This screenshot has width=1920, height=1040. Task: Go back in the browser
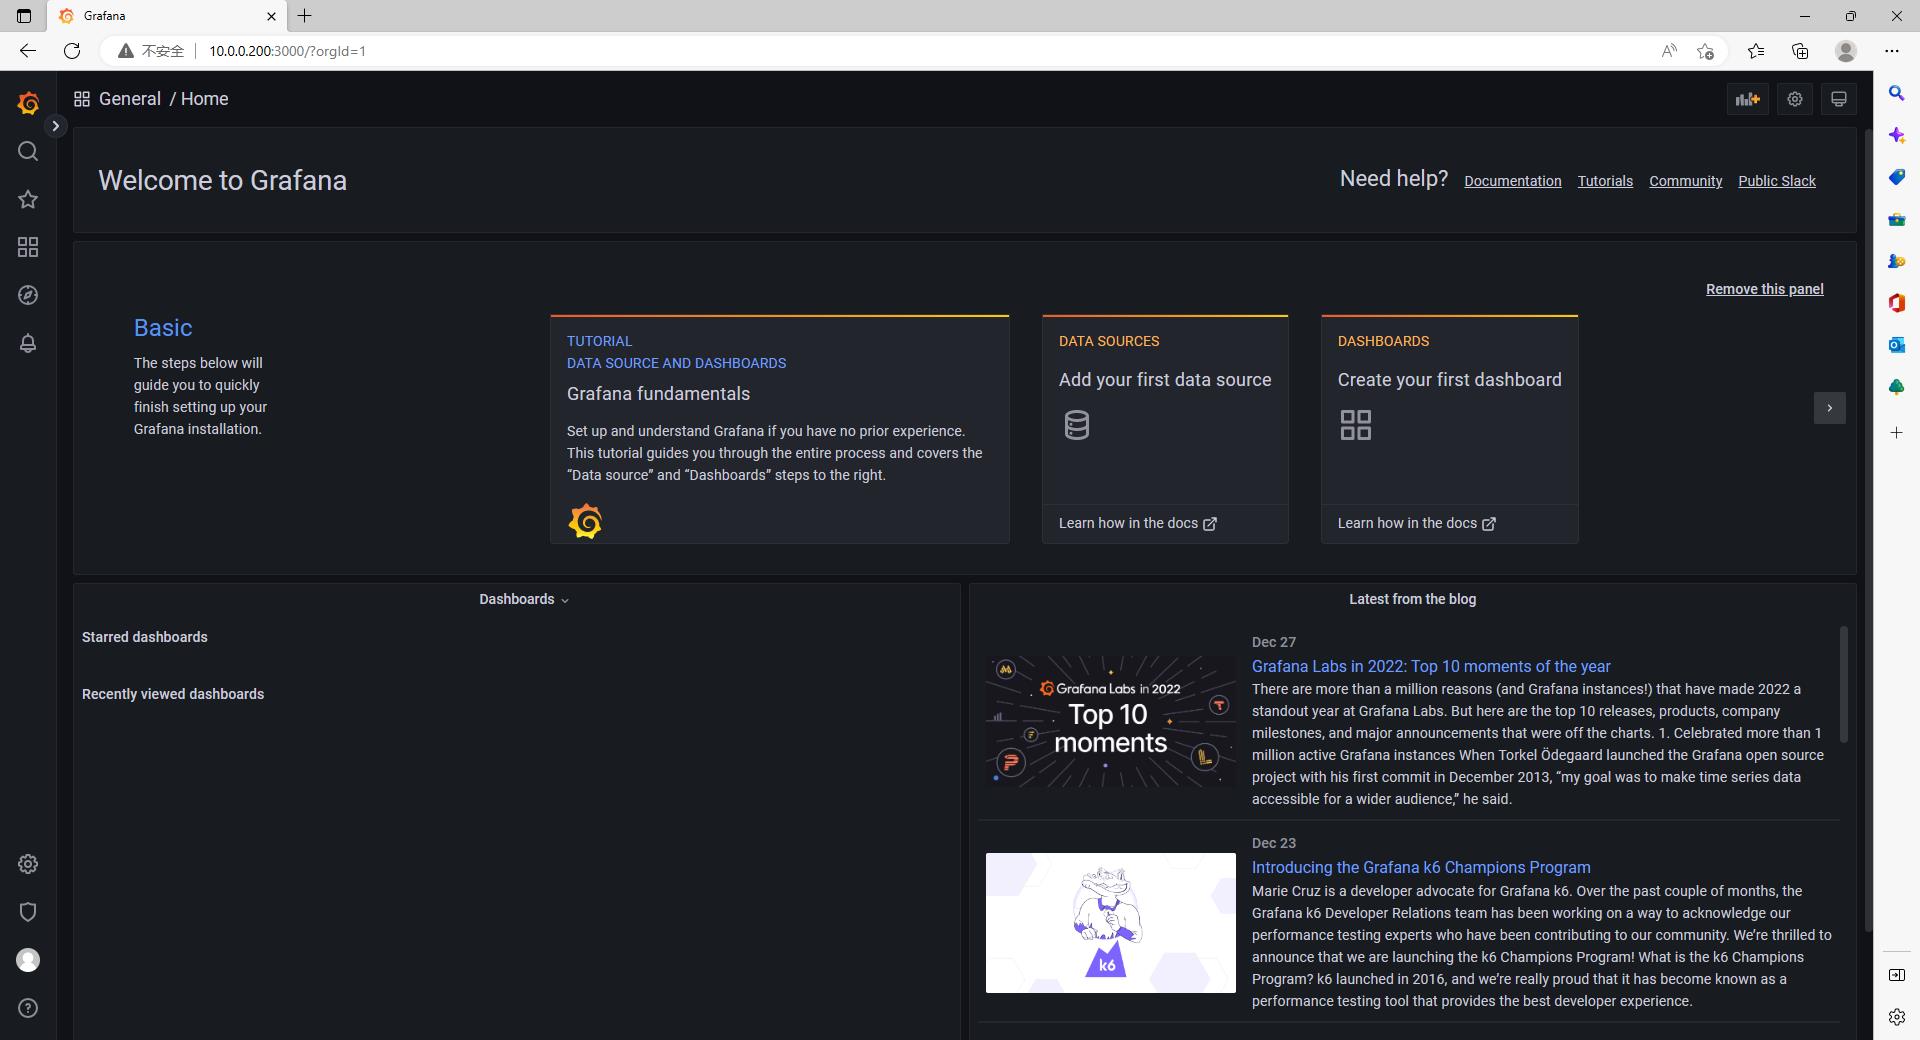[27, 51]
